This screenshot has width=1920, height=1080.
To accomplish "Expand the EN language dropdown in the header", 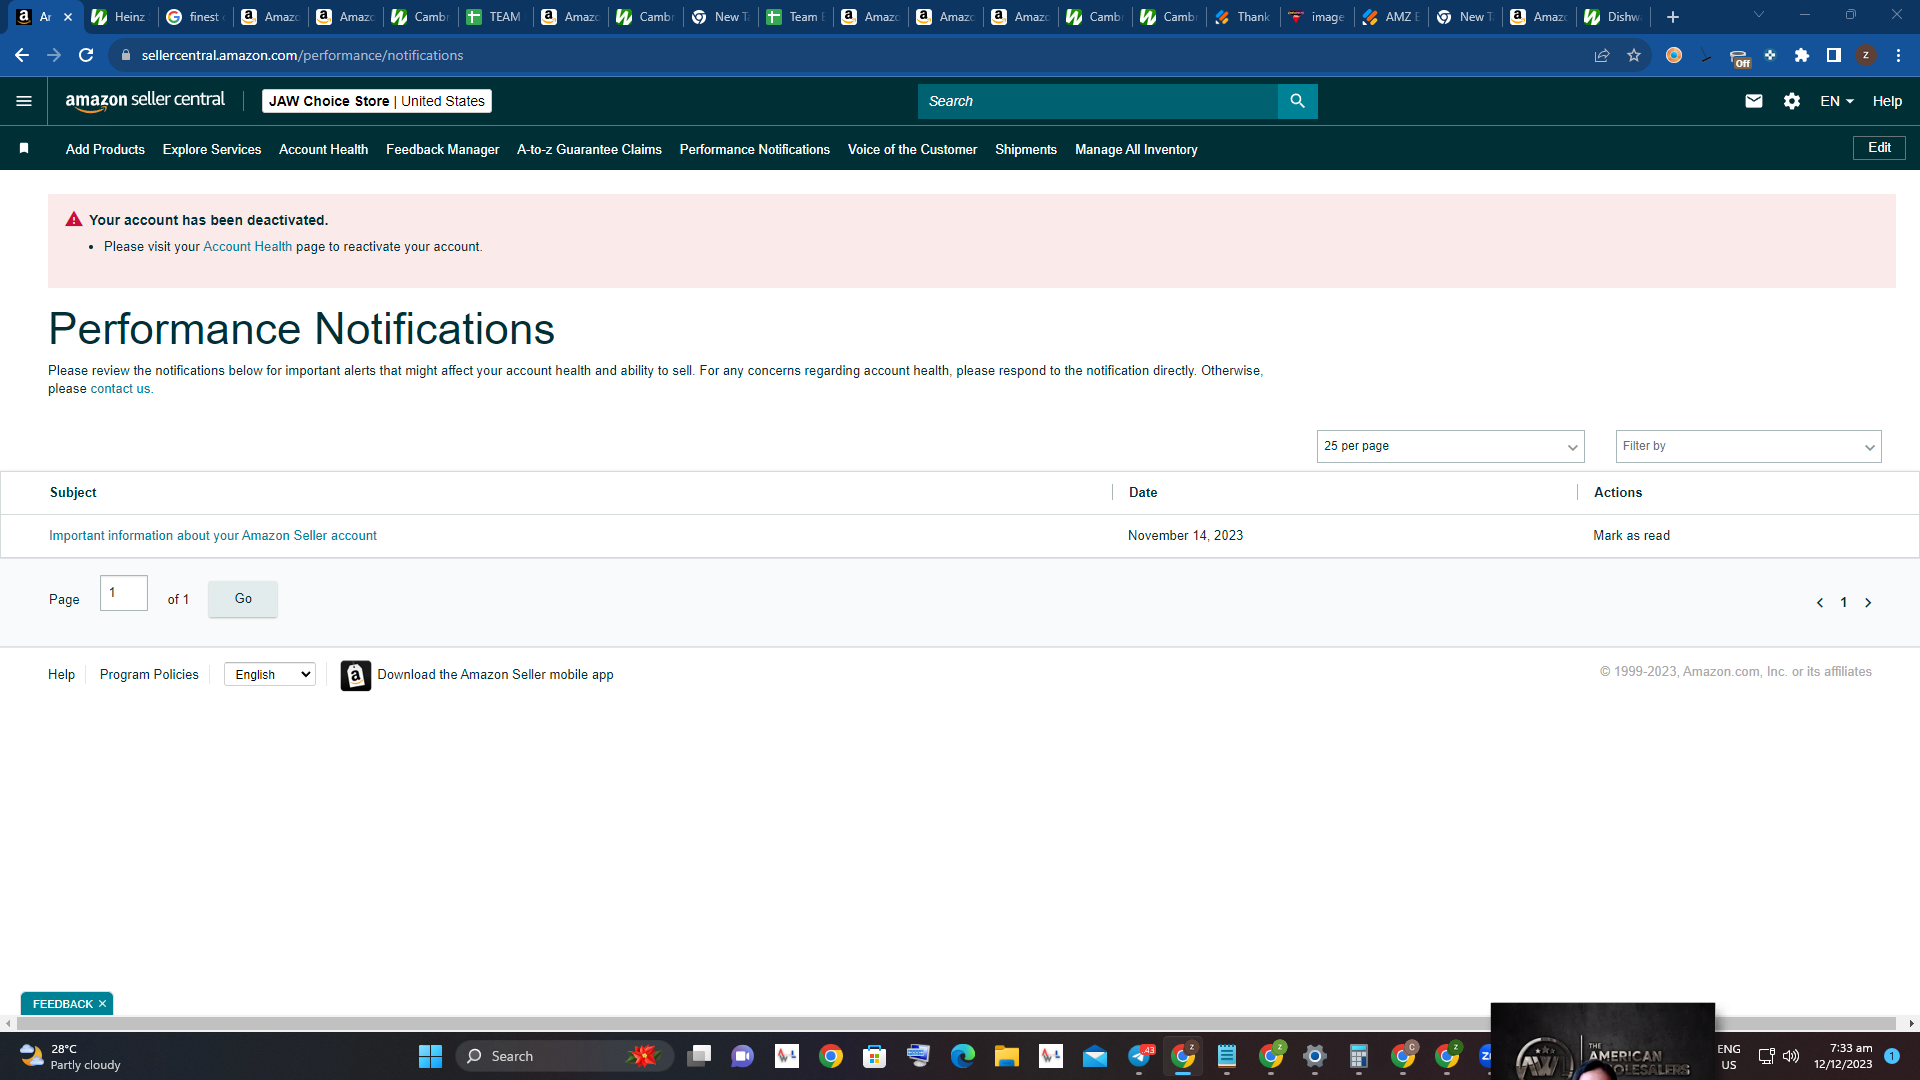I will click(1837, 101).
